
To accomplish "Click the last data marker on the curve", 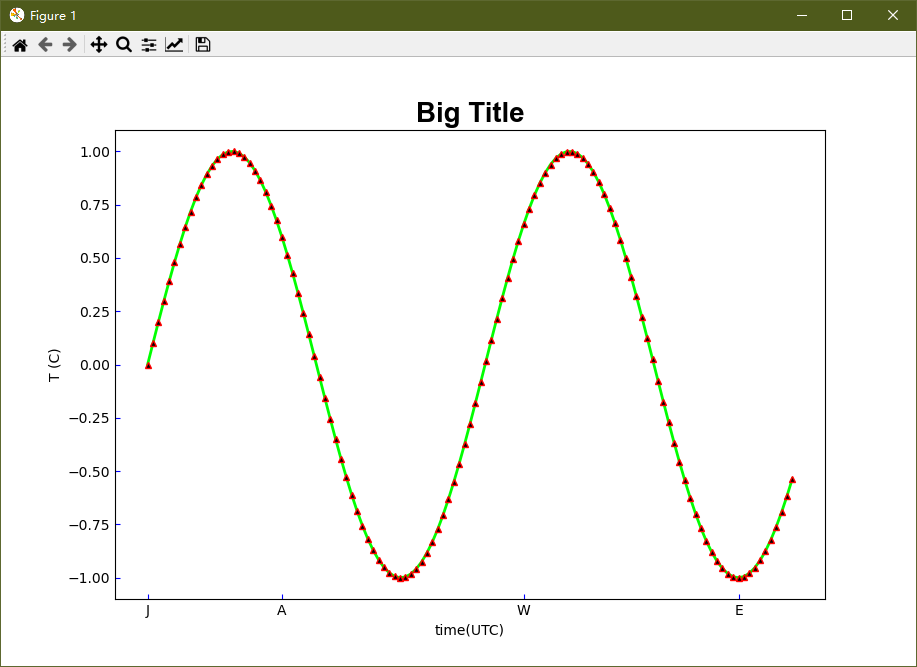I will pyautogui.click(x=792, y=480).
